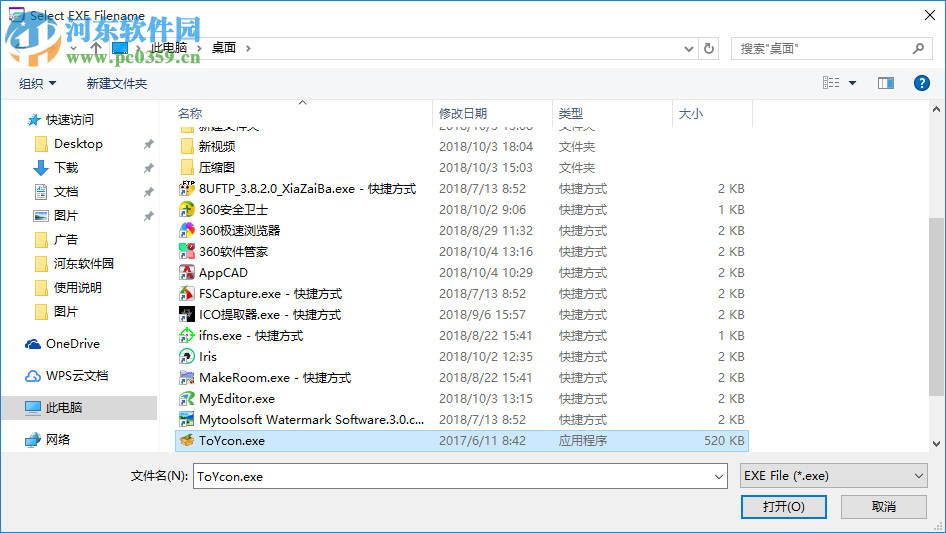
Task: Select the MyEditor.exe icon
Action: click(187, 398)
